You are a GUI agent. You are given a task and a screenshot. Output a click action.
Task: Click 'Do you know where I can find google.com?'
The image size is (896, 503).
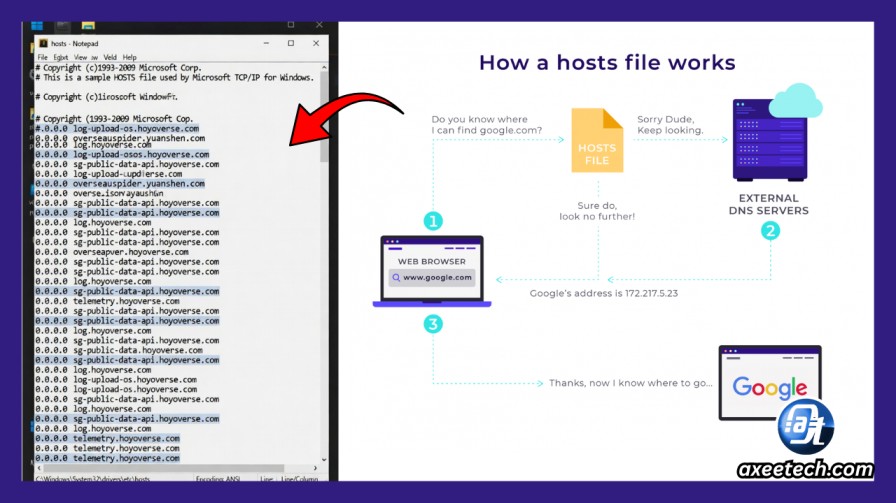point(486,125)
